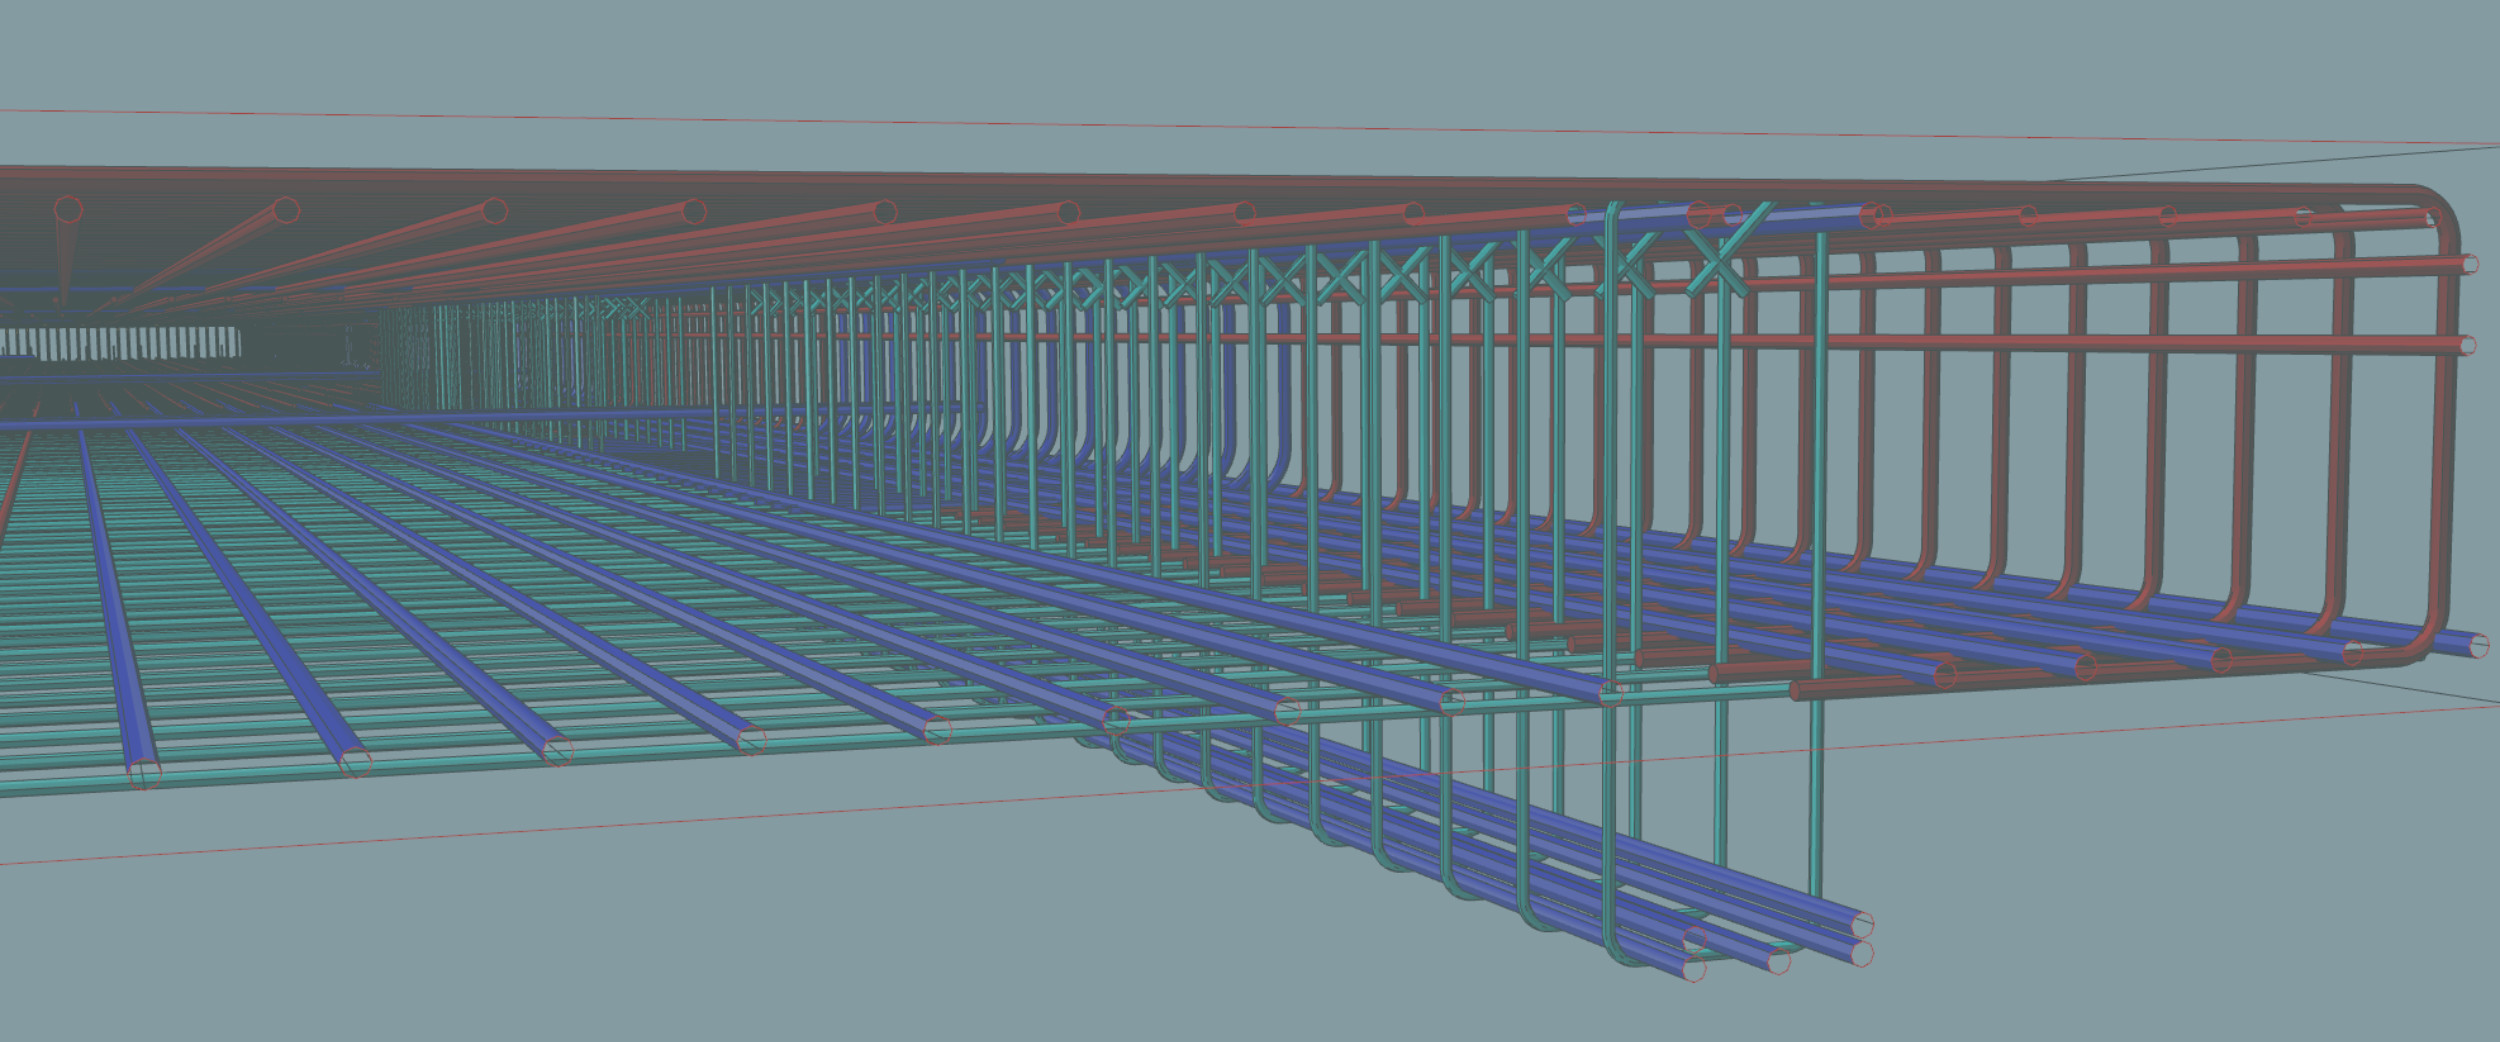The width and height of the screenshot is (2500, 1042).
Task: Click the blue bar end circle at far right bottom
Action: [2478, 646]
